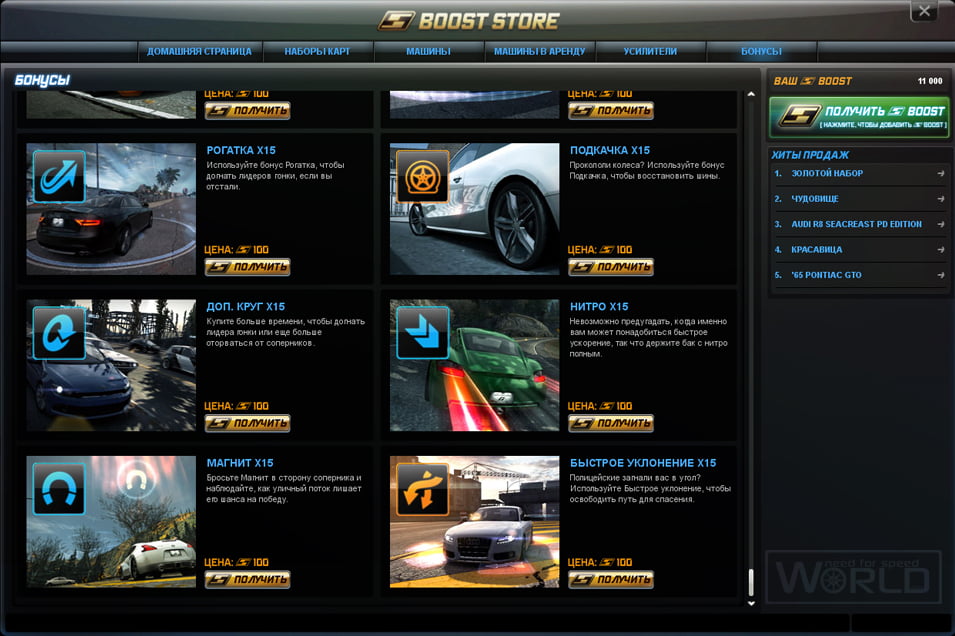Viewport: 955px width, 636px height.
Task: Click arrow icon next to '65 Pontiac GTO
Action: [x=940, y=275]
